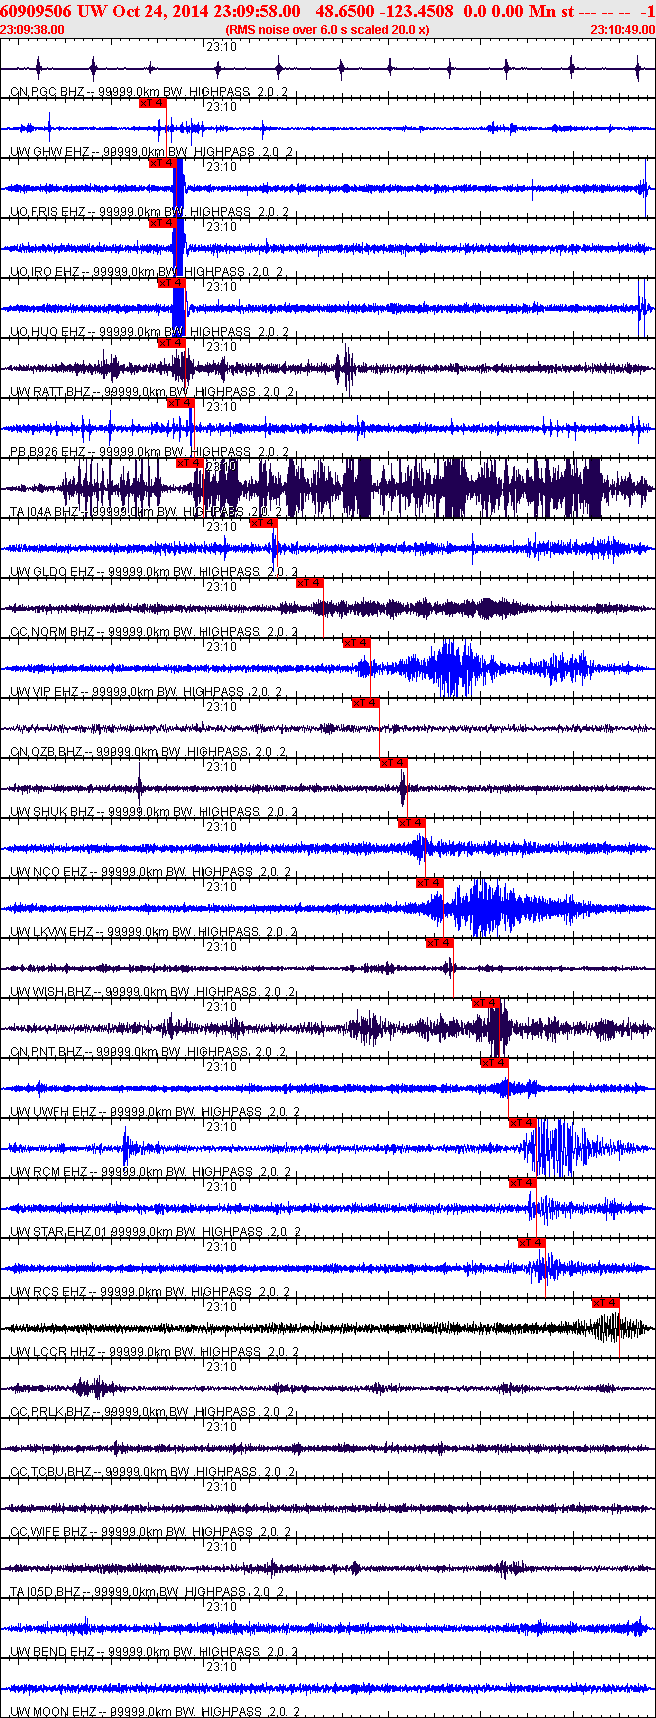Click the 23:10 tick label above CN.PGC trace
656x1718 pixels.
point(221,47)
